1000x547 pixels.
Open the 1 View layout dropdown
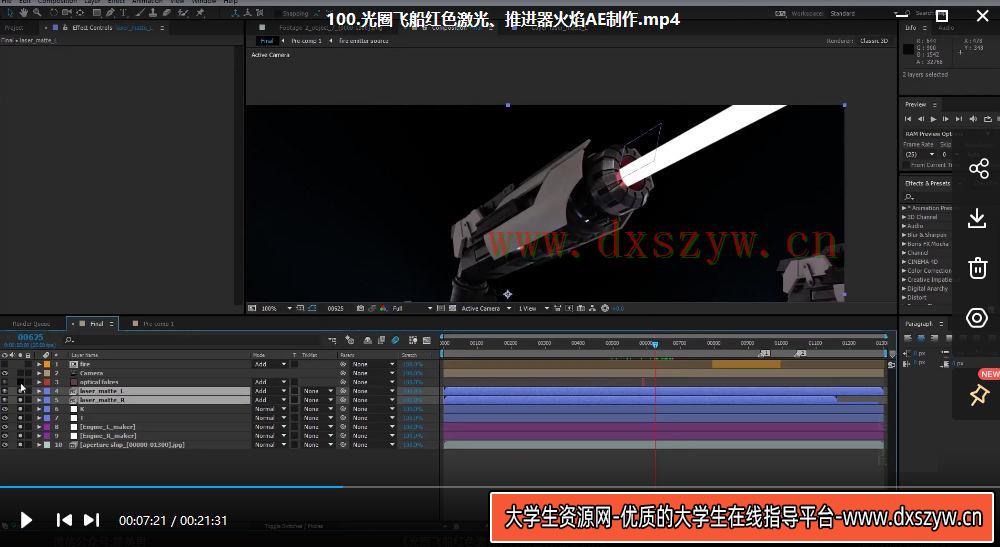[x=534, y=308]
